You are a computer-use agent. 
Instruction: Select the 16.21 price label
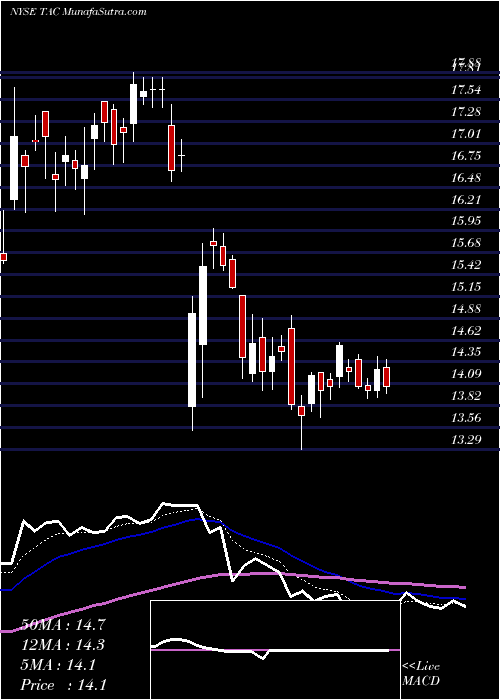click(x=466, y=200)
